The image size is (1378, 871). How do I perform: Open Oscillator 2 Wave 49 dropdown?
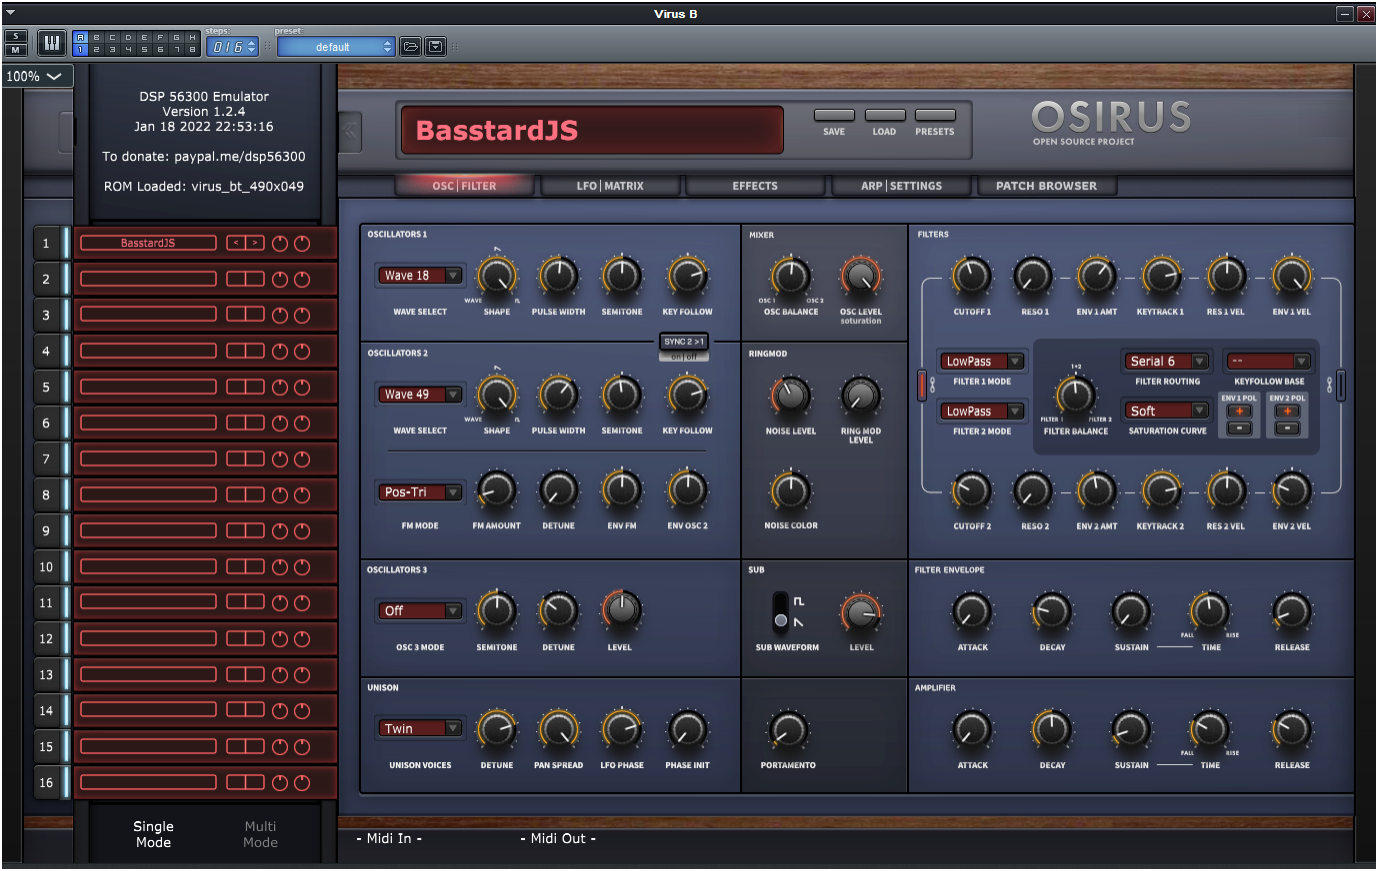420,394
